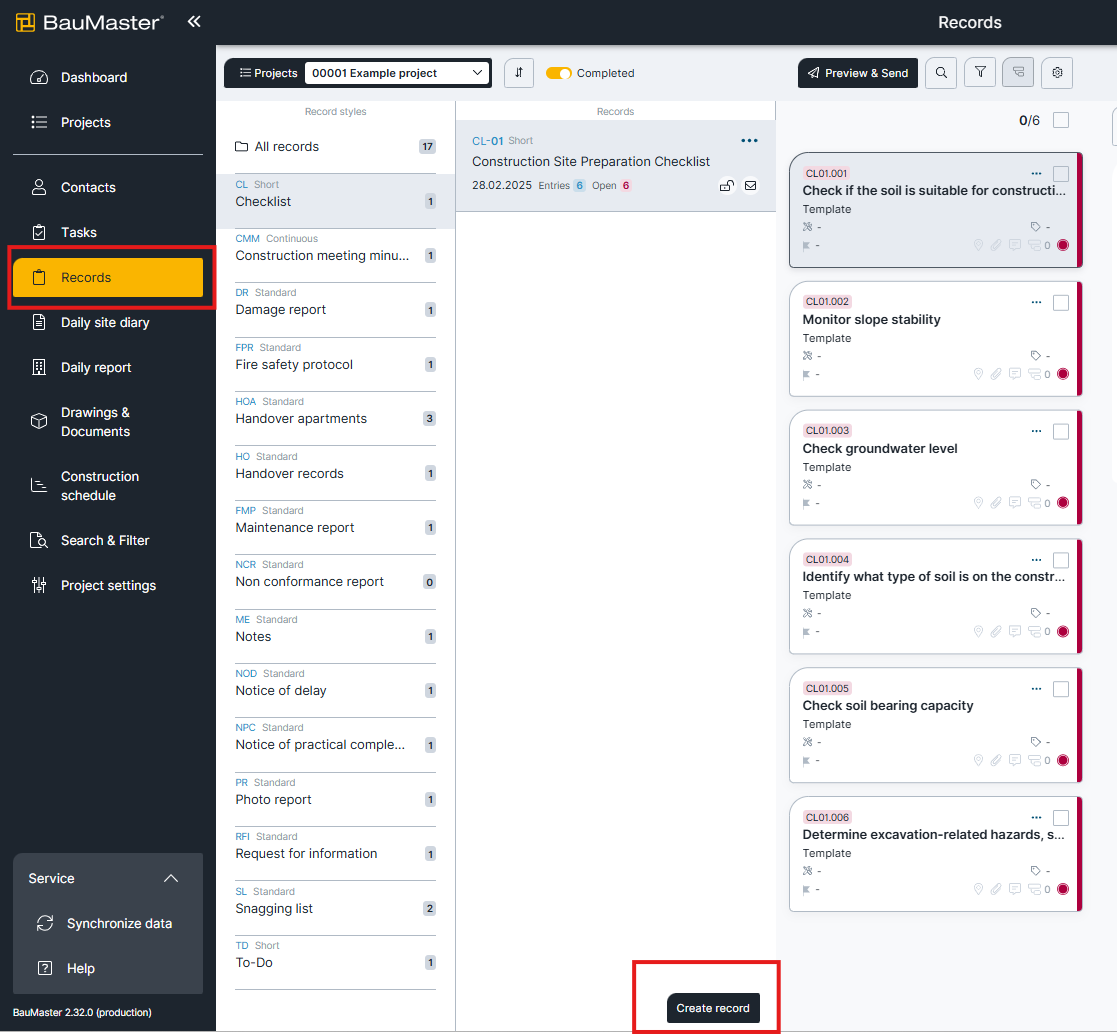Check the box on entry CL01.005

[x=1061, y=689]
